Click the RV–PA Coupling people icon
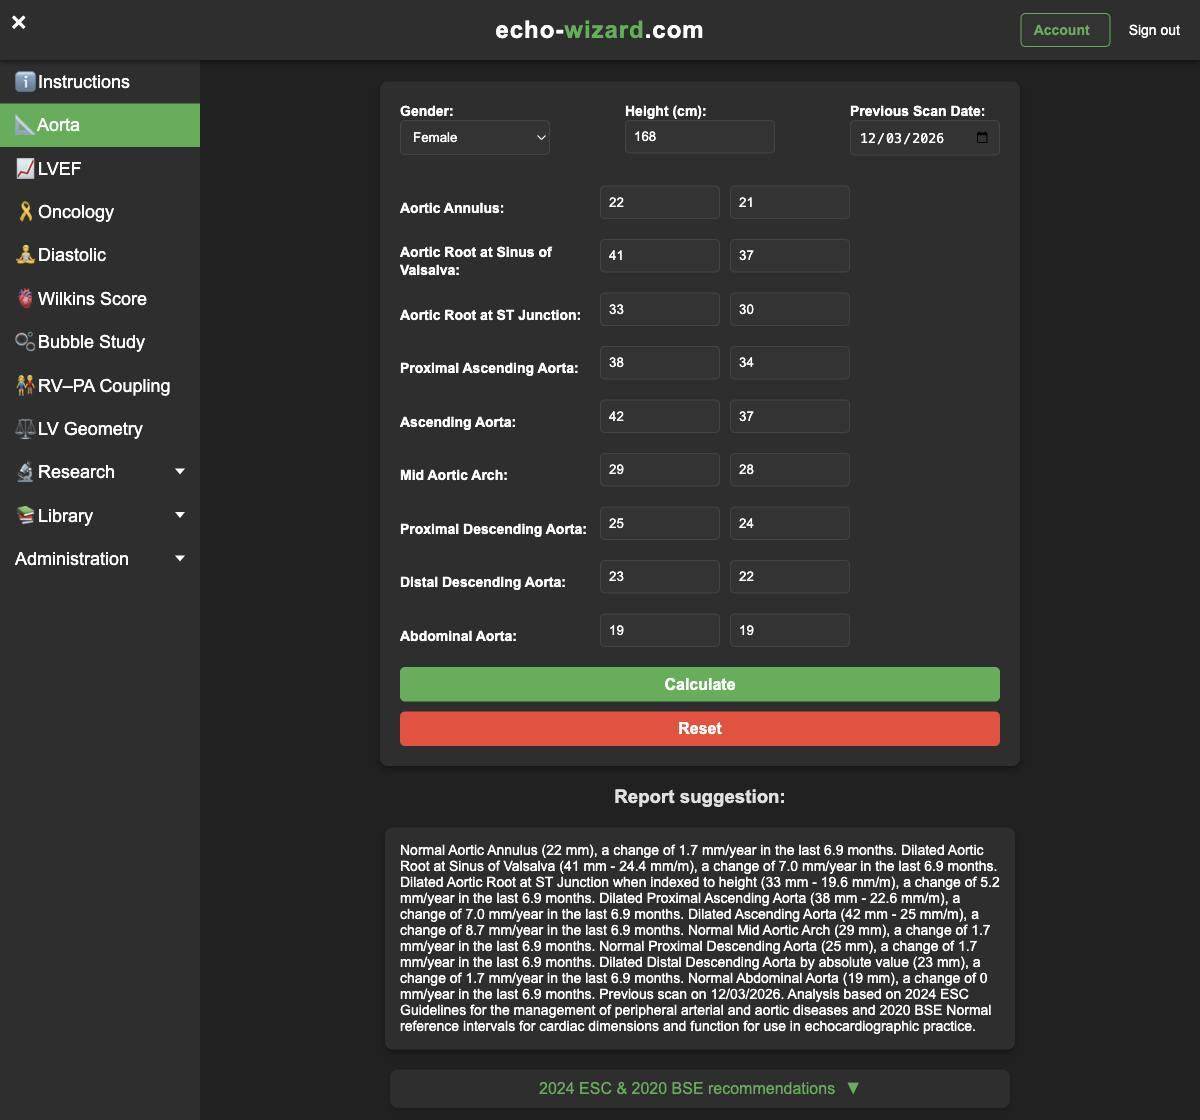The width and height of the screenshot is (1200, 1120). coord(25,386)
